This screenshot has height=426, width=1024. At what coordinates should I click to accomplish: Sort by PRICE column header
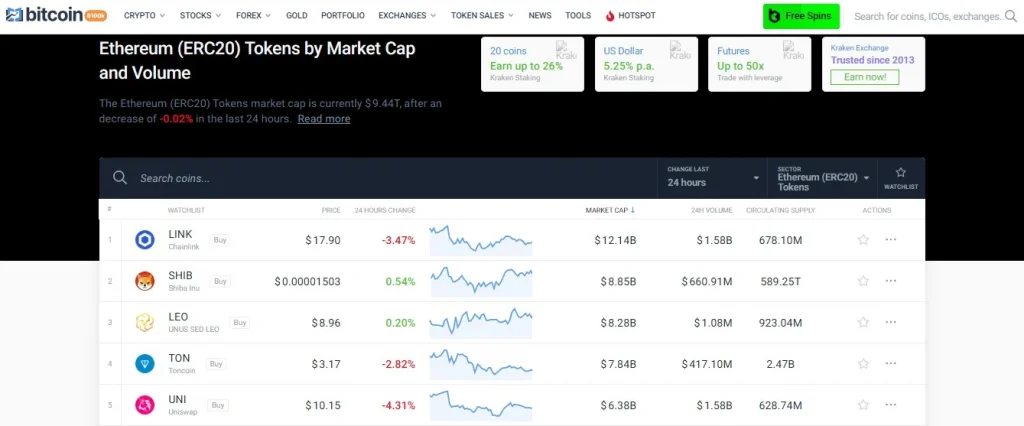point(330,210)
